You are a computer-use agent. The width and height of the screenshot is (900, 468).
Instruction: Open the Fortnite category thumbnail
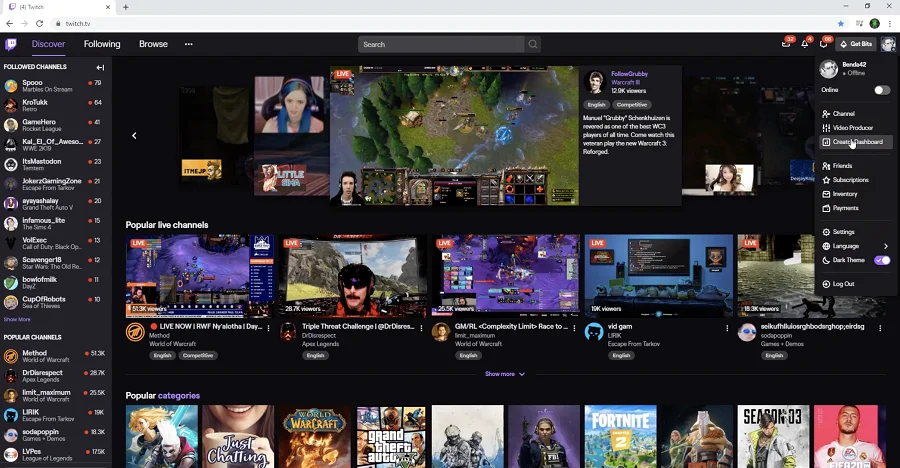[x=620, y=436]
